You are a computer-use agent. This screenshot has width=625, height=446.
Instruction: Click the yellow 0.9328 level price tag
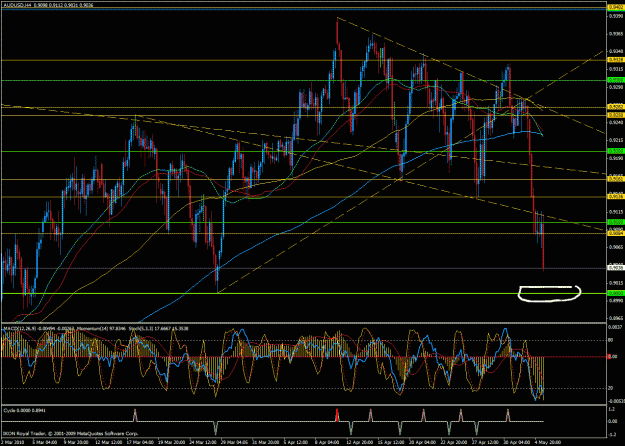(x=615, y=60)
